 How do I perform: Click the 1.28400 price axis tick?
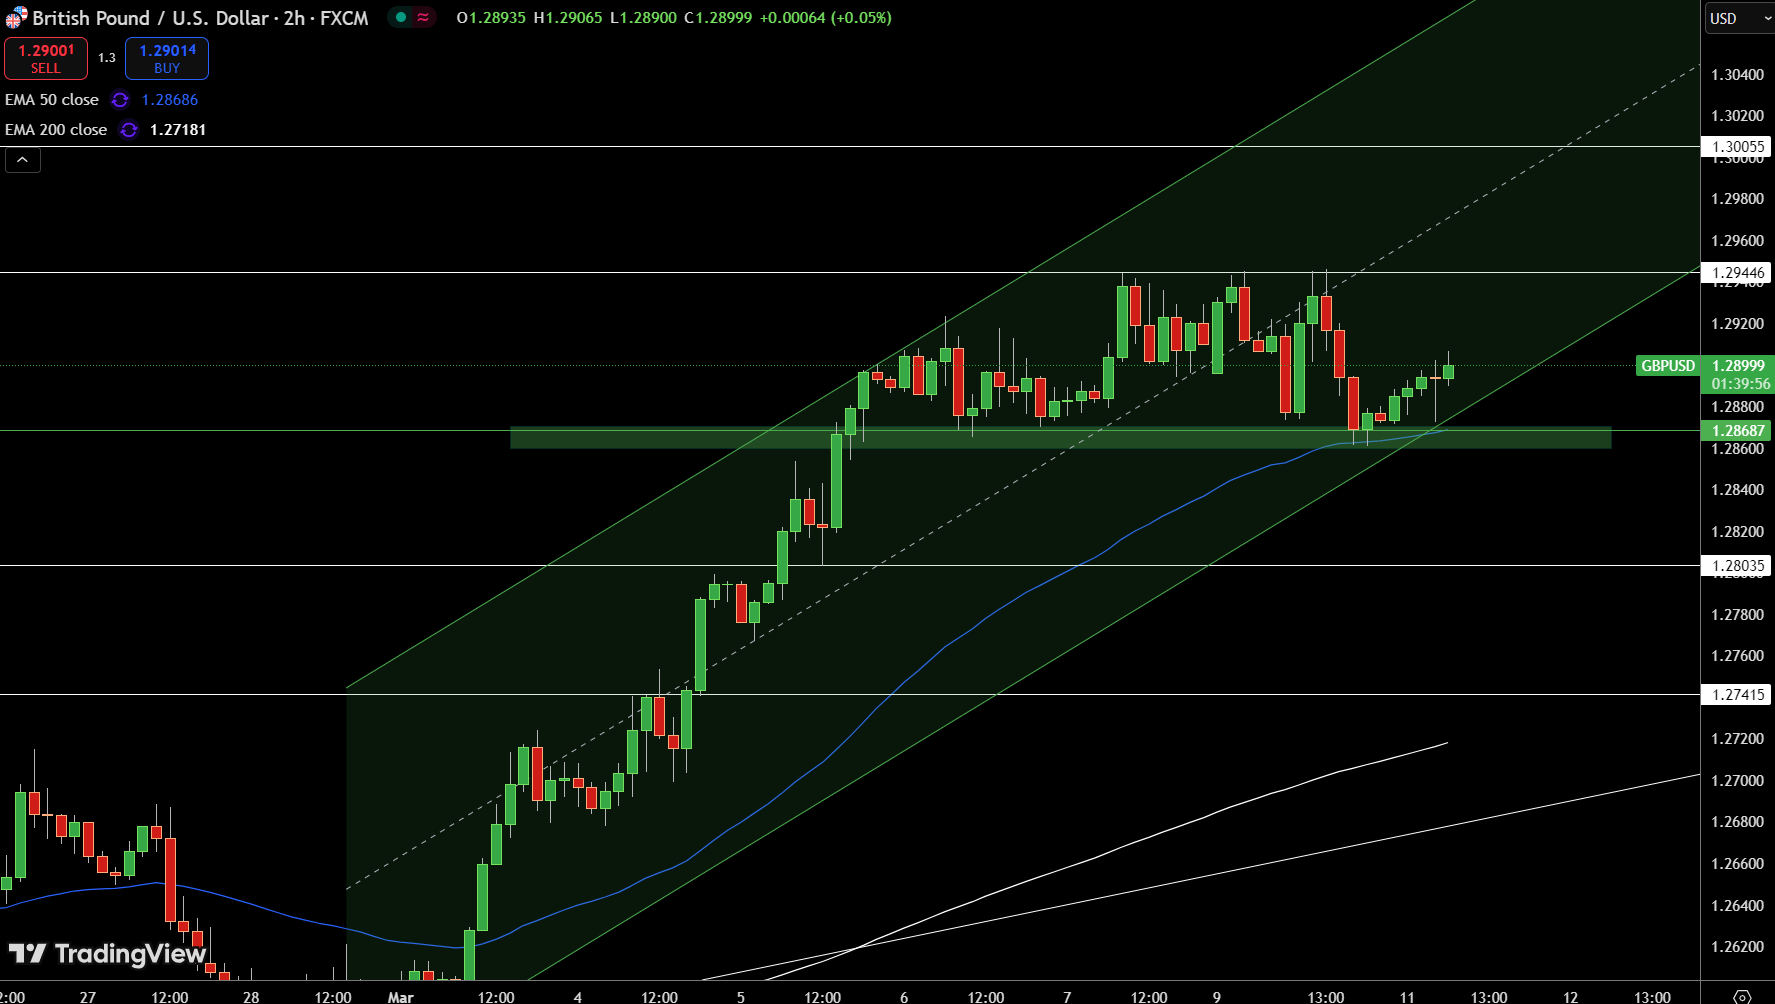coord(1738,490)
